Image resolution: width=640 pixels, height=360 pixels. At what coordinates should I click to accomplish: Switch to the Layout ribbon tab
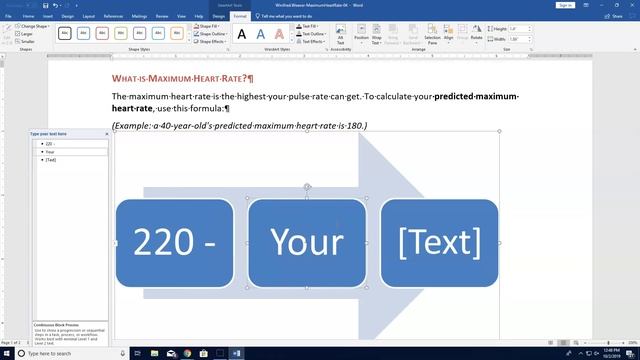[x=89, y=16]
